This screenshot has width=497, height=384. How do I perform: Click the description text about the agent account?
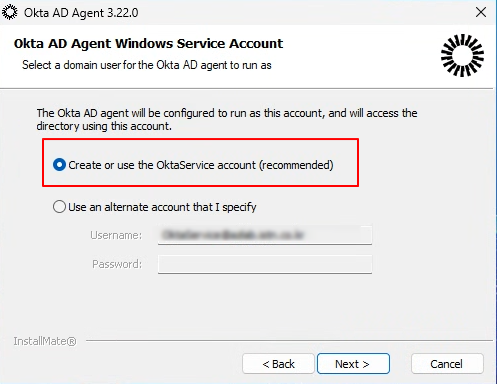pyautogui.click(x=227, y=119)
